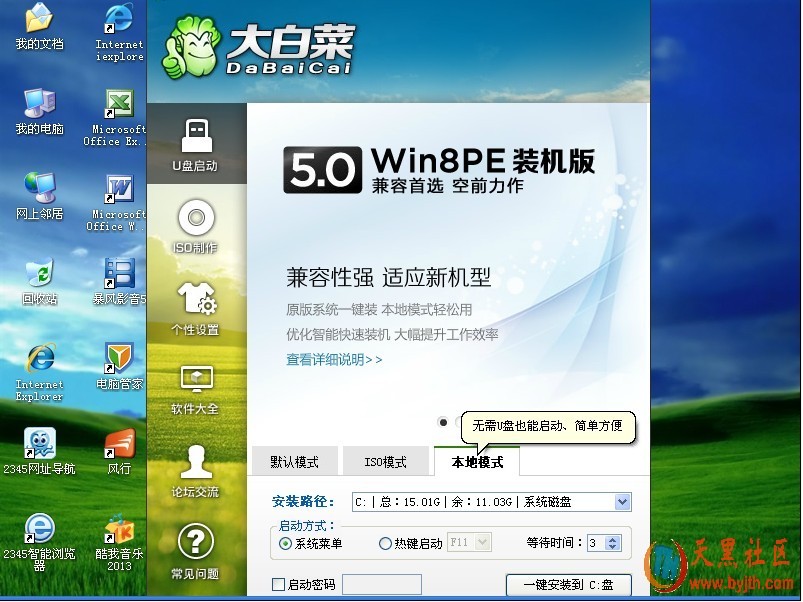Image resolution: width=803 pixels, height=602 pixels.
Task: Select 系统菜单 boot method radio button
Action: [x=286, y=544]
